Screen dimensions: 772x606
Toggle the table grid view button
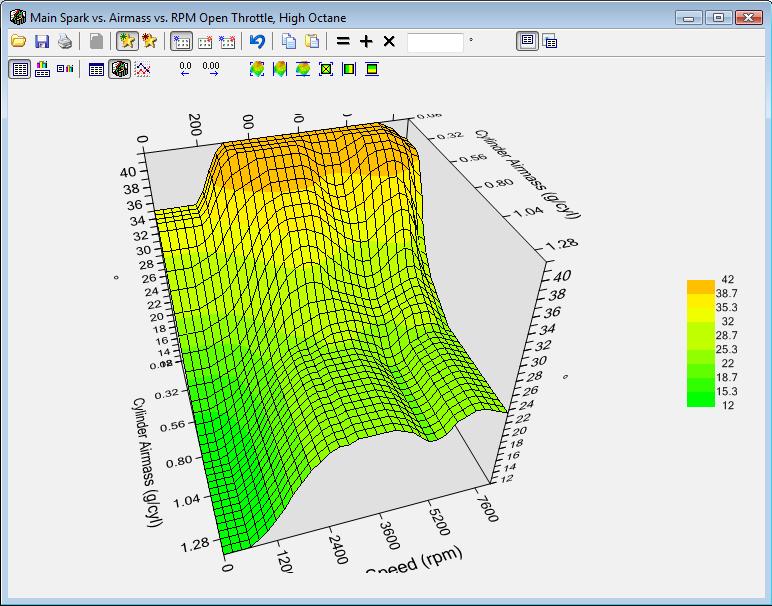pyautogui.click(x=96, y=69)
